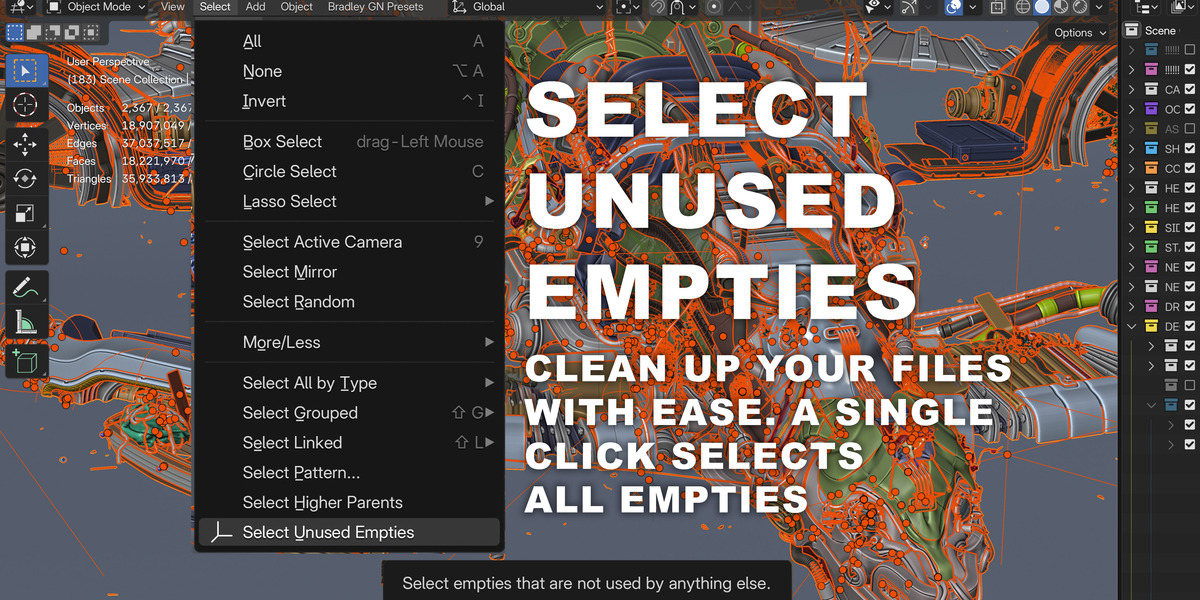Activate the Annotate pencil tool

point(25,287)
